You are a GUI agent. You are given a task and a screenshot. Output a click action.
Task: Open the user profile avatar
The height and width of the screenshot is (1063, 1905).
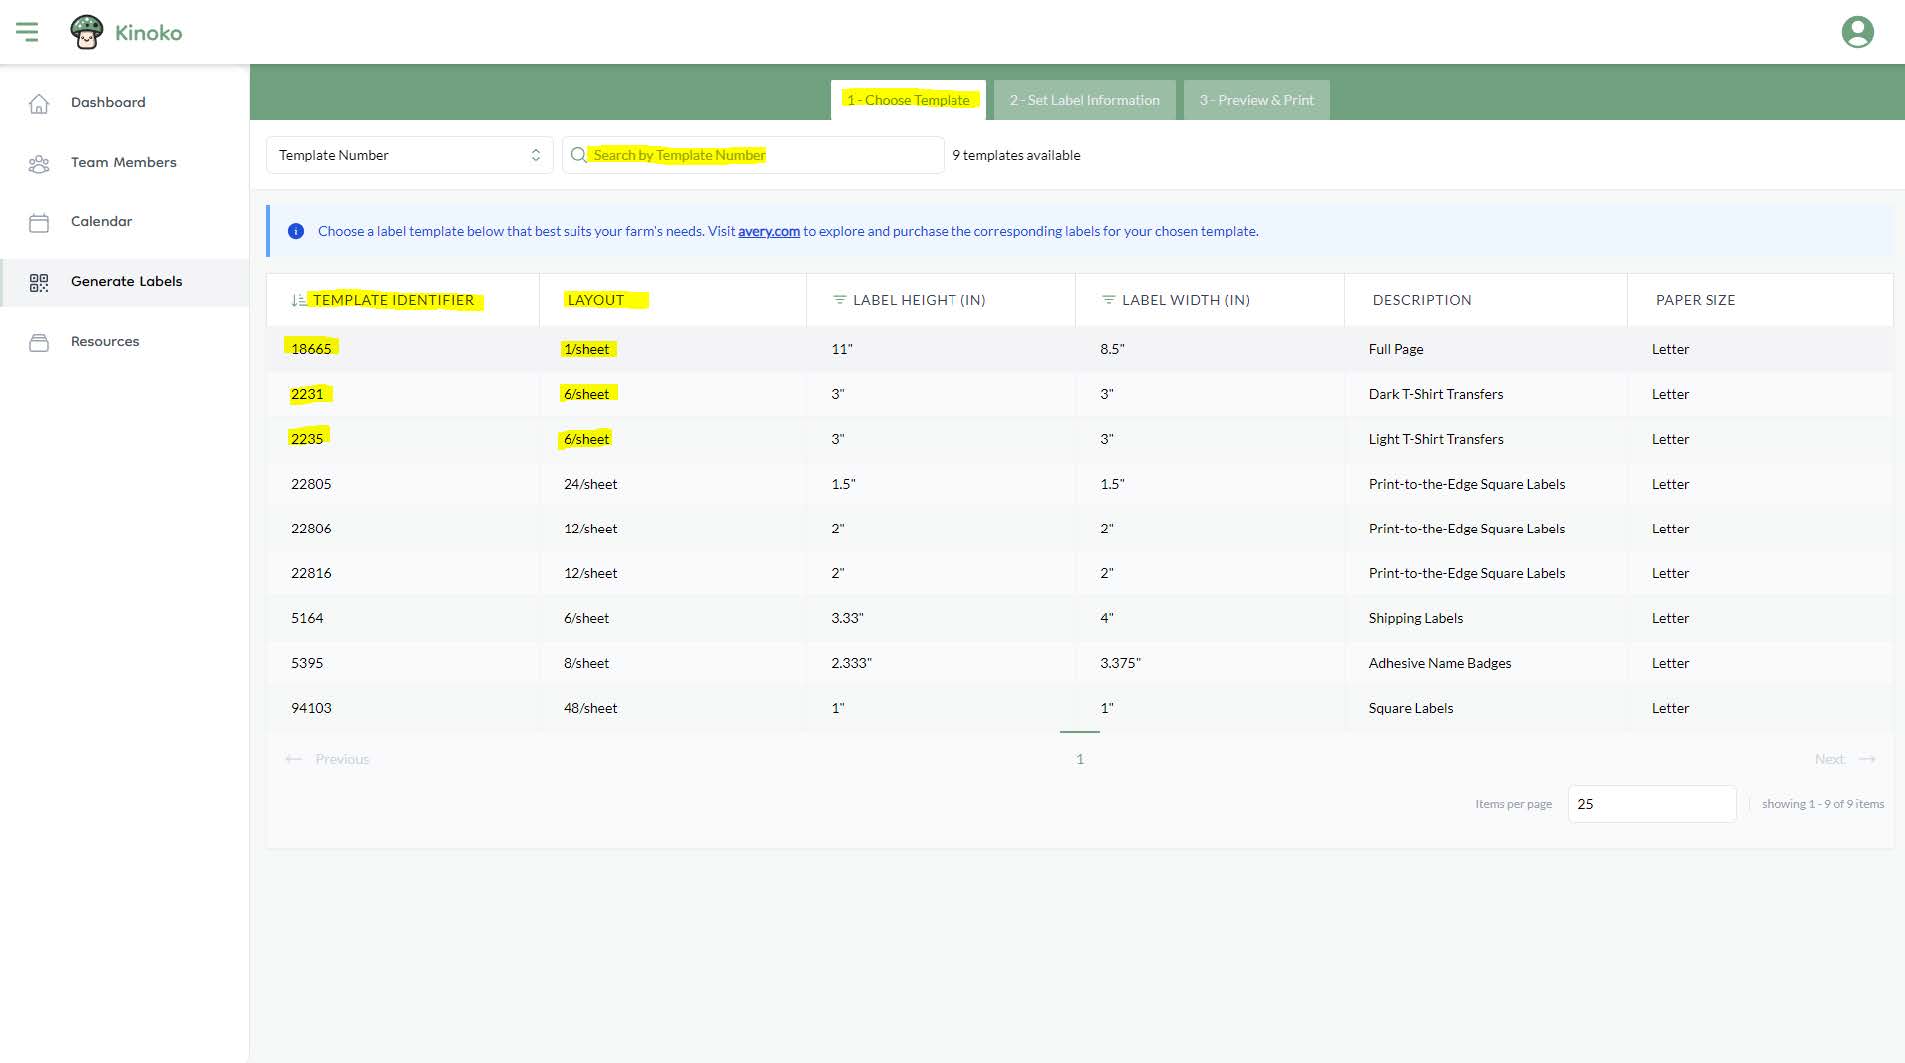tap(1857, 32)
